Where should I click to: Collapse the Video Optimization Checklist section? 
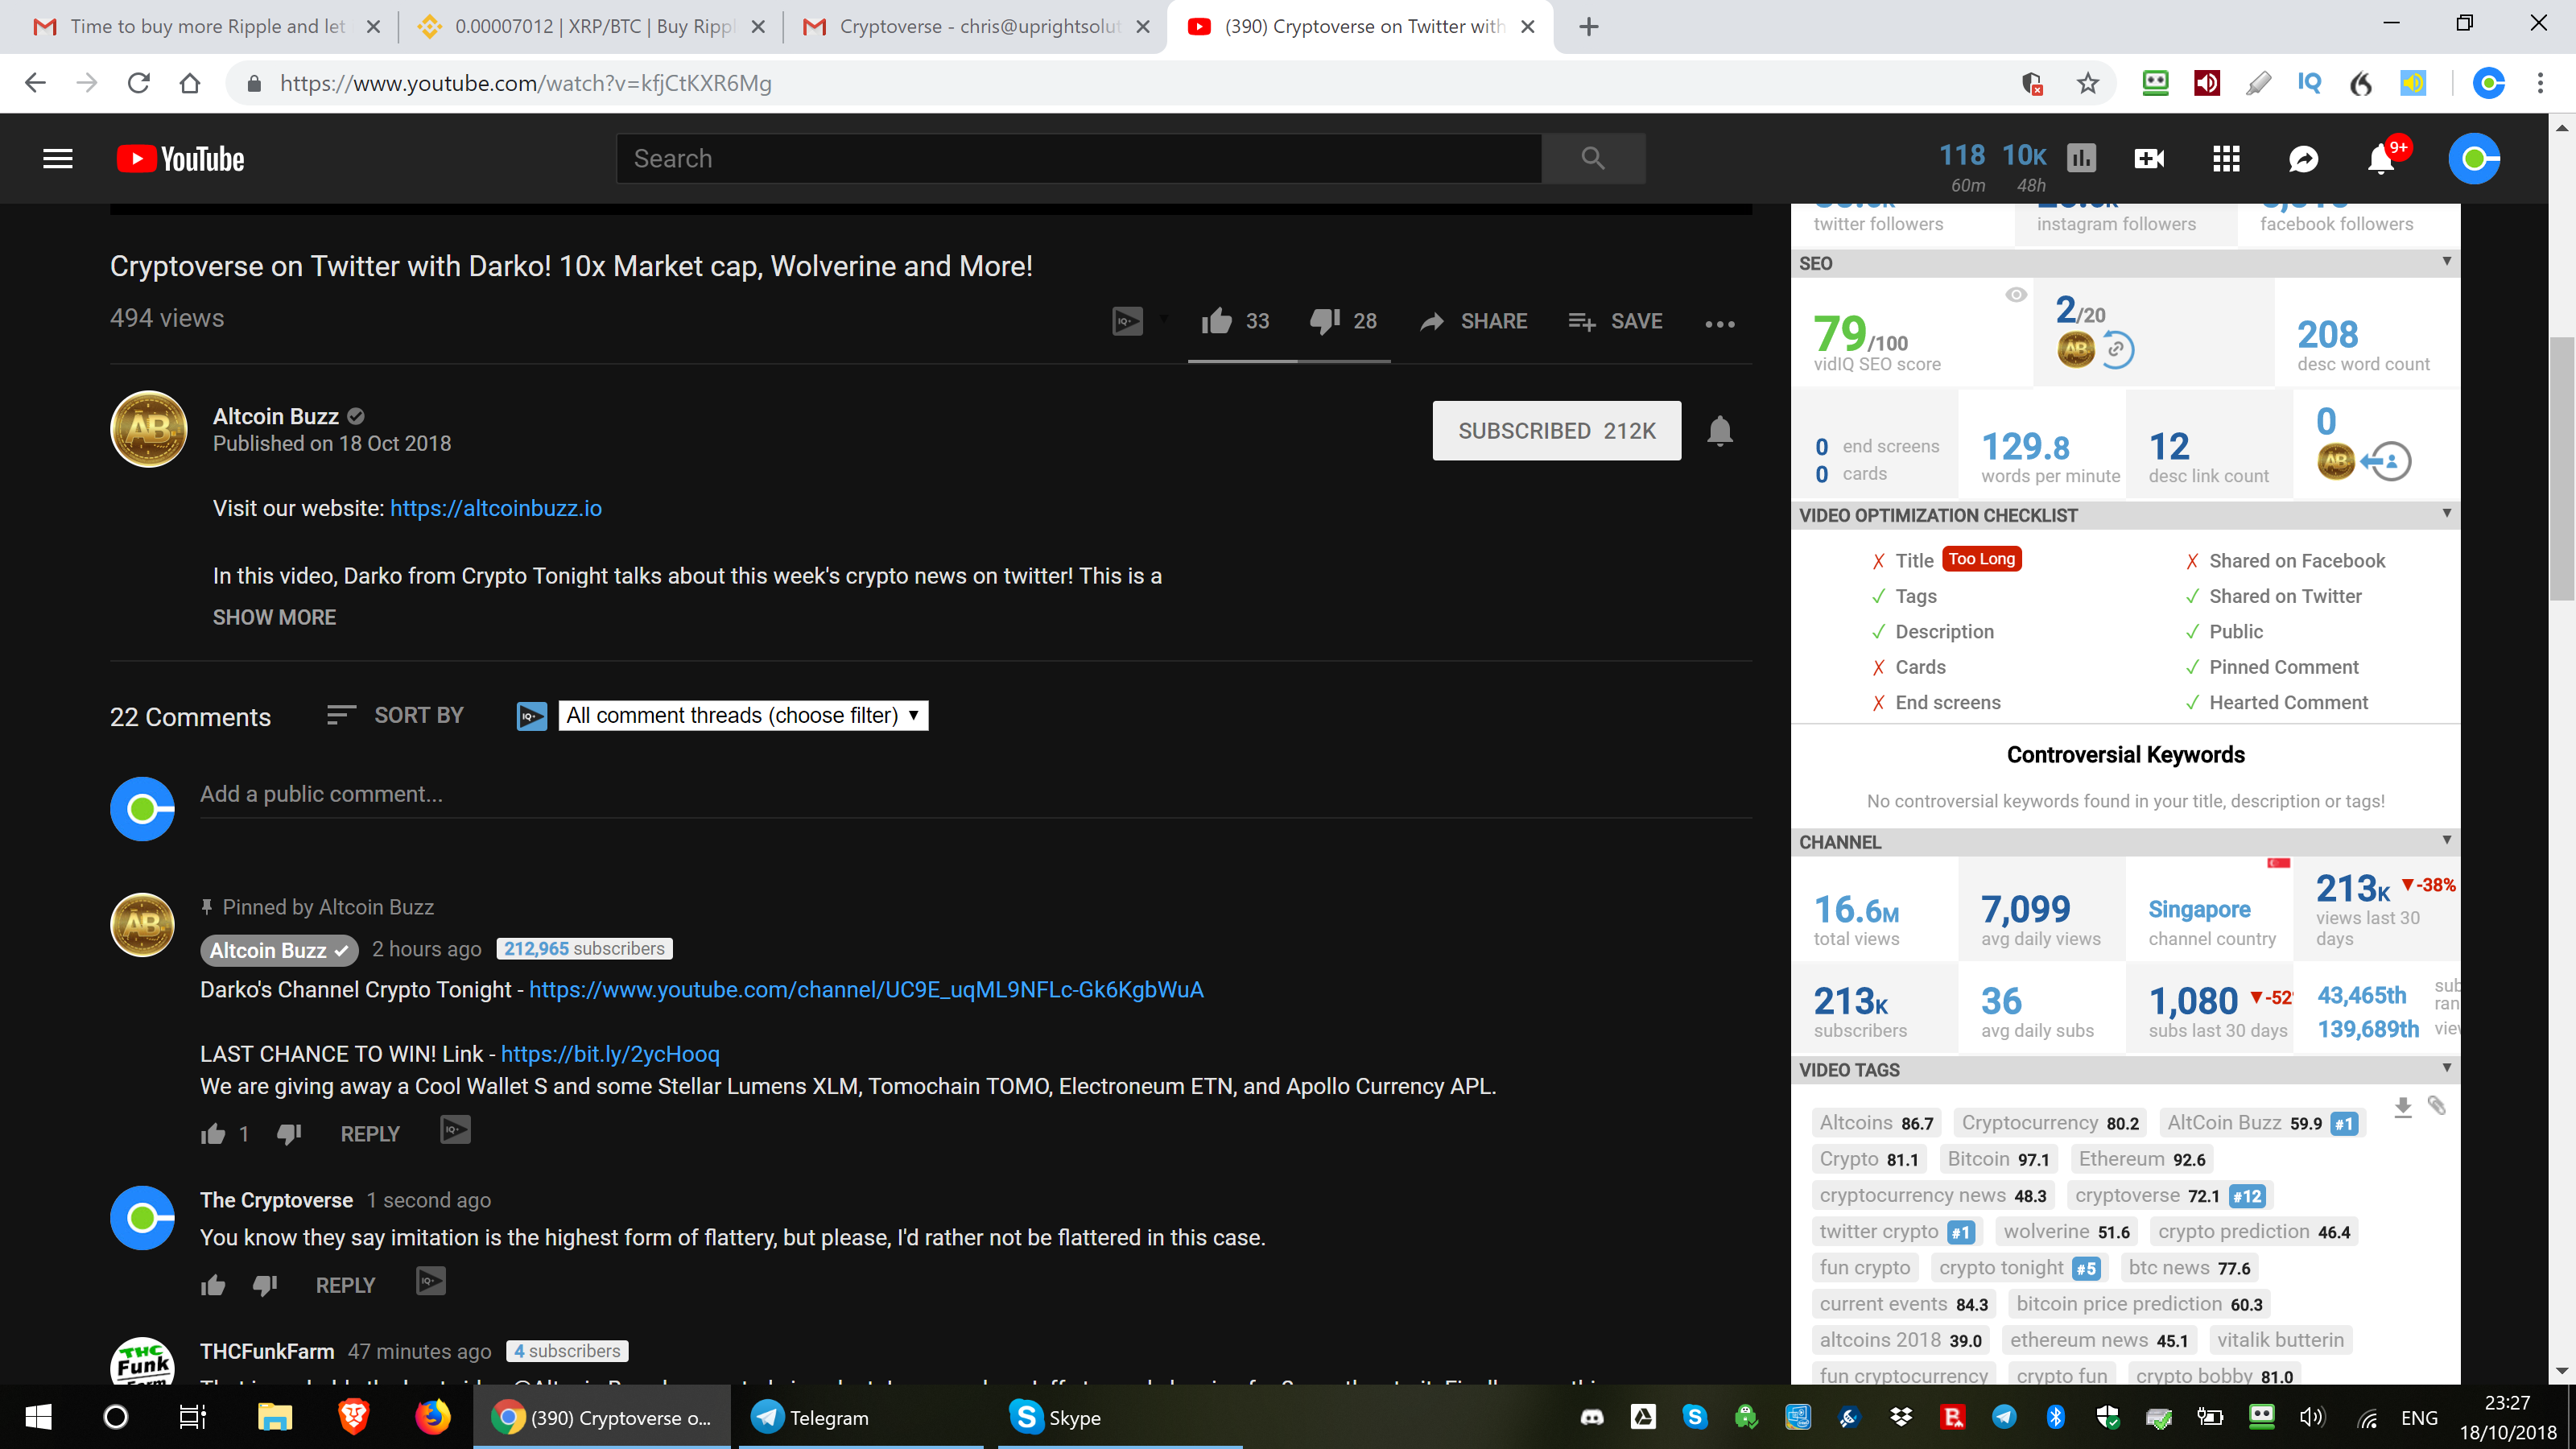(x=2446, y=514)
